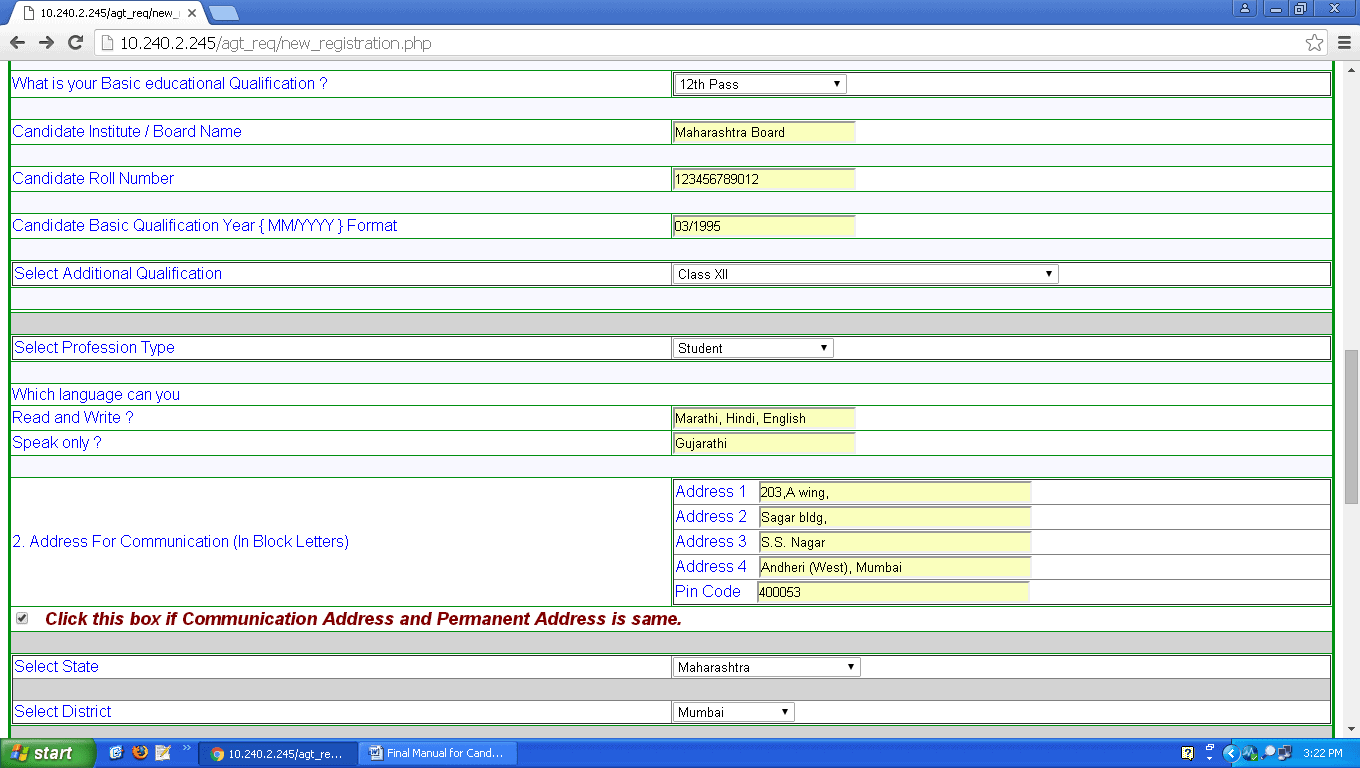The width and height of the screenshot is (1360, 768).
Task: Open the Select District dropdown
Action: (734, 712)
